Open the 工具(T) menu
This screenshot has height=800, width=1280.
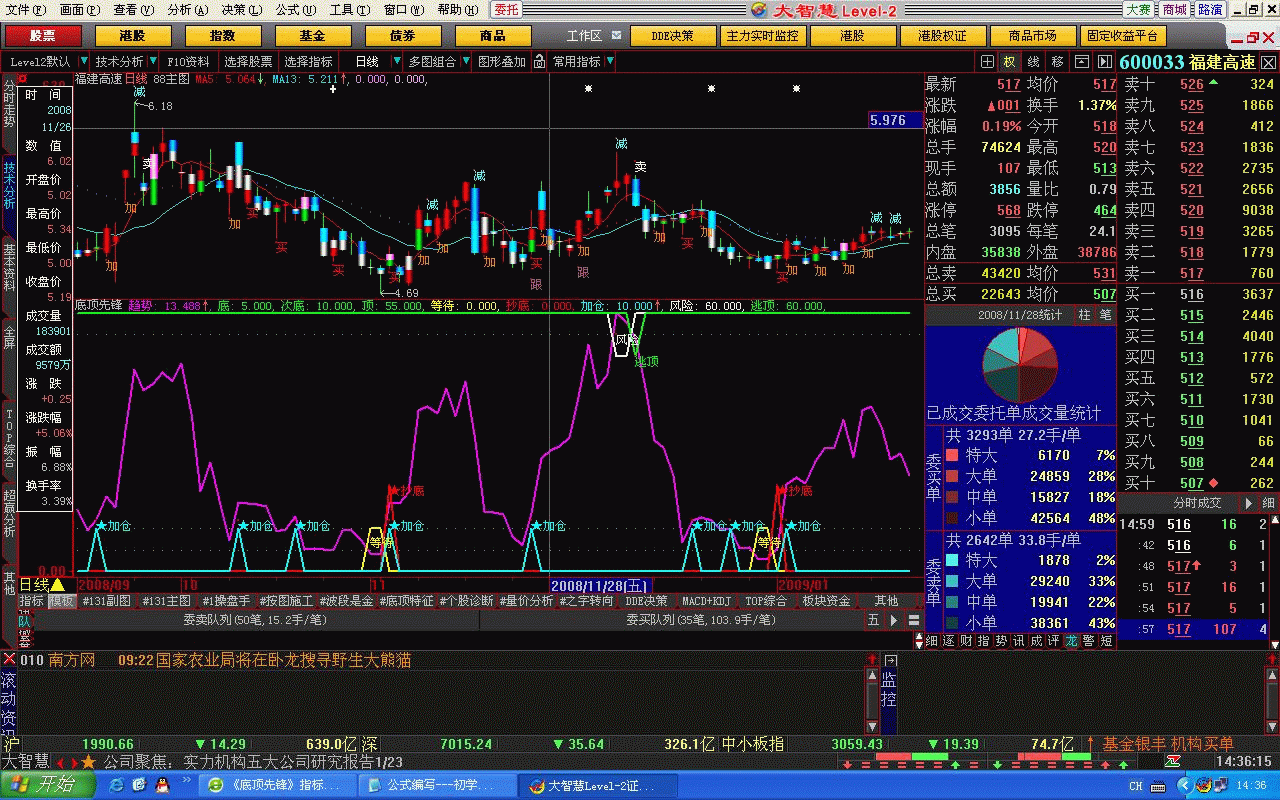click(349, 9)
